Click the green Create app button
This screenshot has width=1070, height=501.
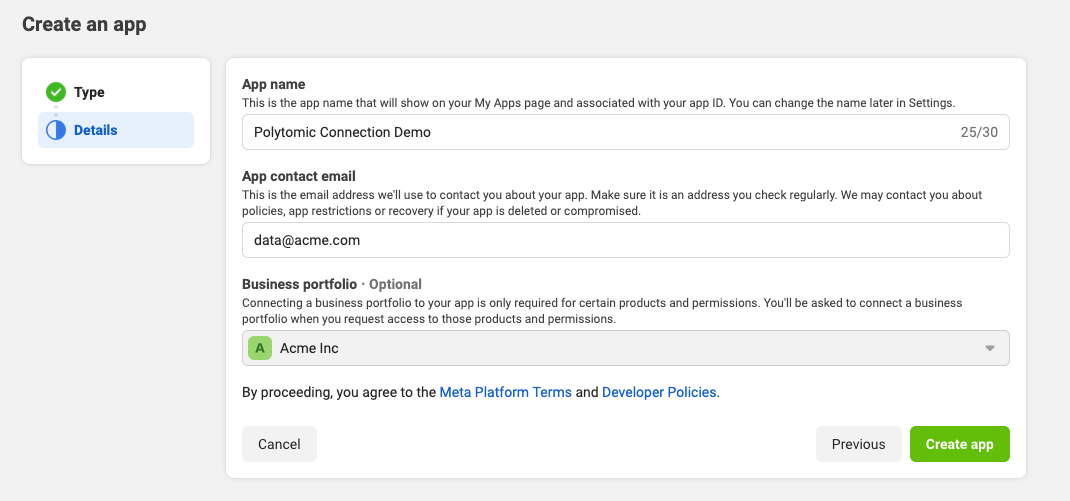point(959,444)
